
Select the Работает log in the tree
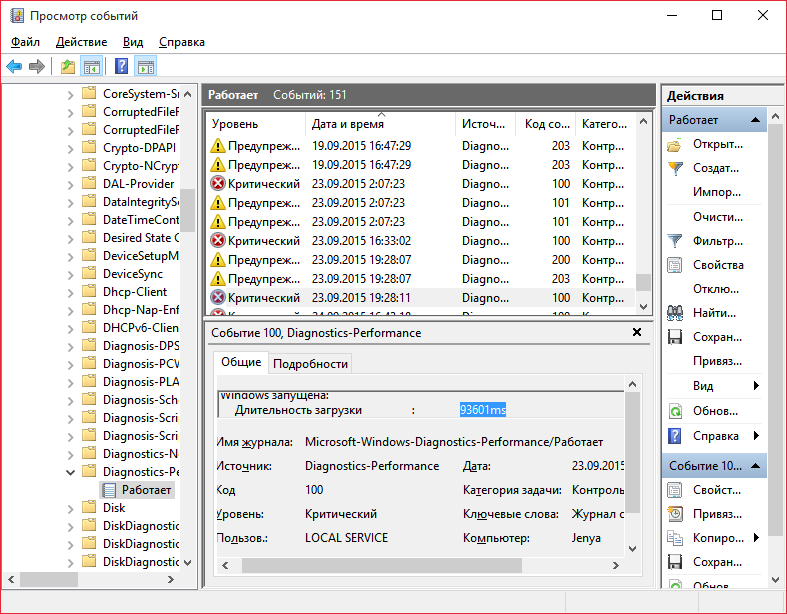click(146, 490)
